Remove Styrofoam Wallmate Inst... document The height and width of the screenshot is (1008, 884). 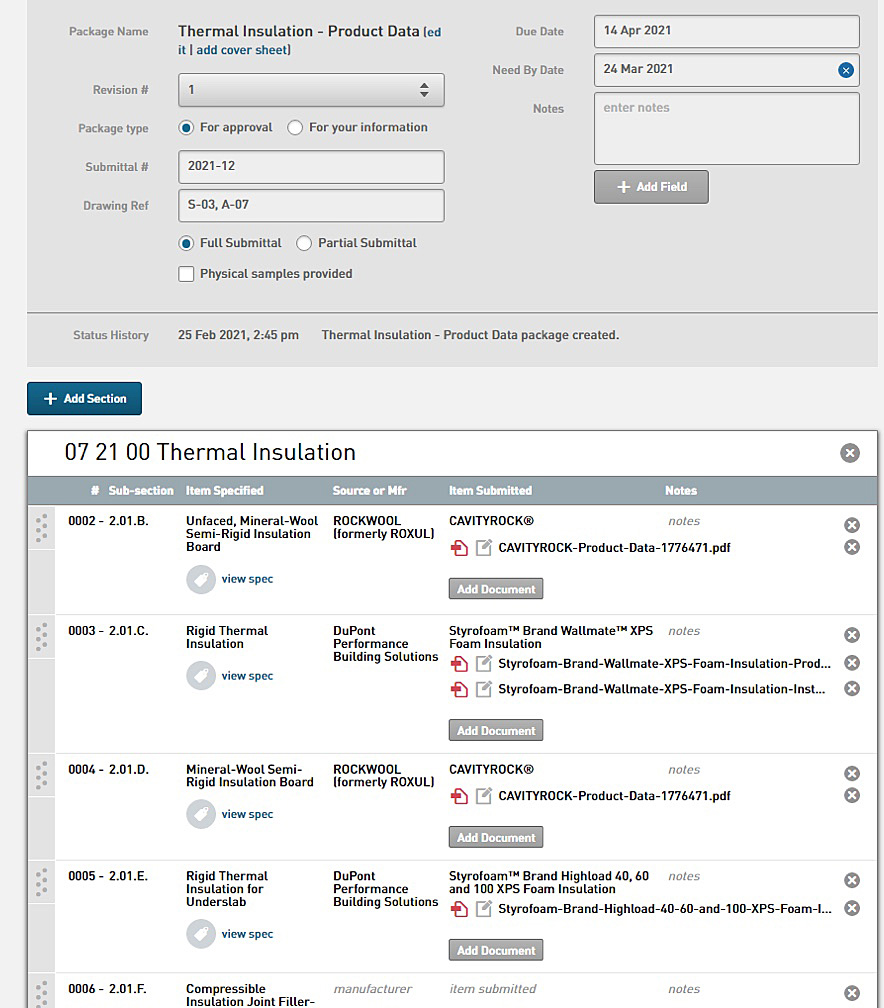coord(852,688)
